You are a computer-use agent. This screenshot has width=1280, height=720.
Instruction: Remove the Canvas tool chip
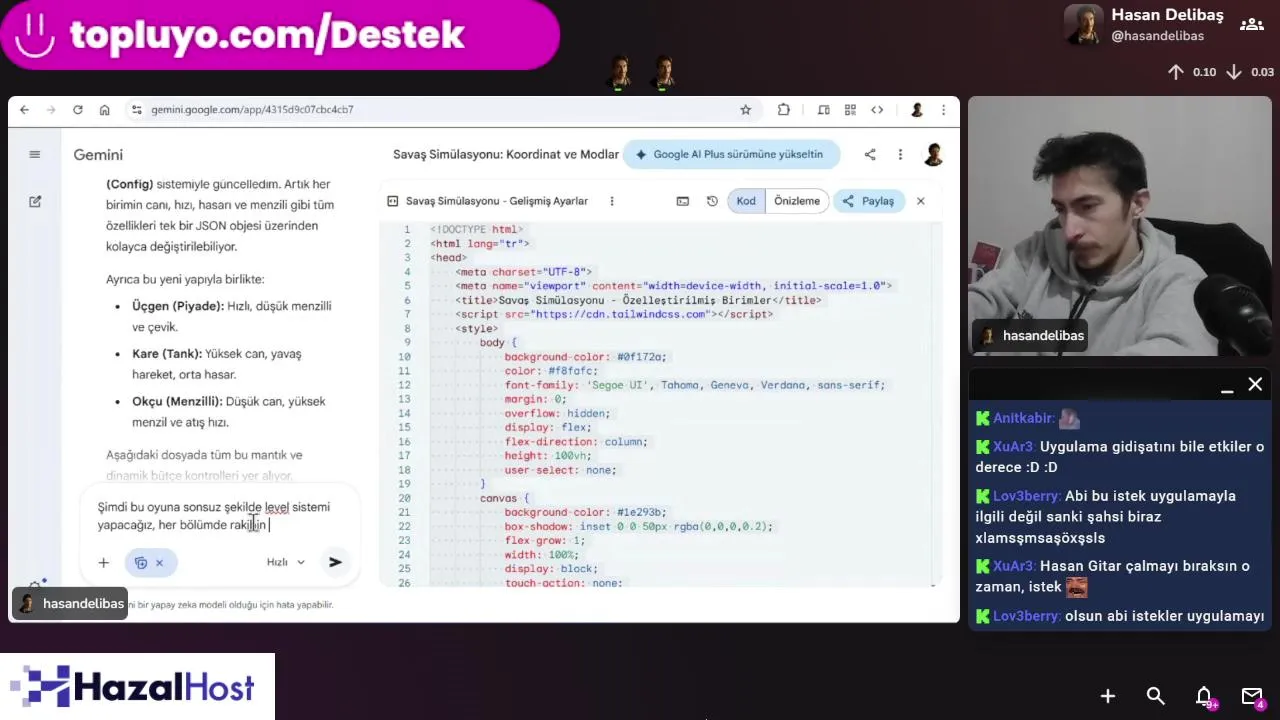(x=159, y=563)
